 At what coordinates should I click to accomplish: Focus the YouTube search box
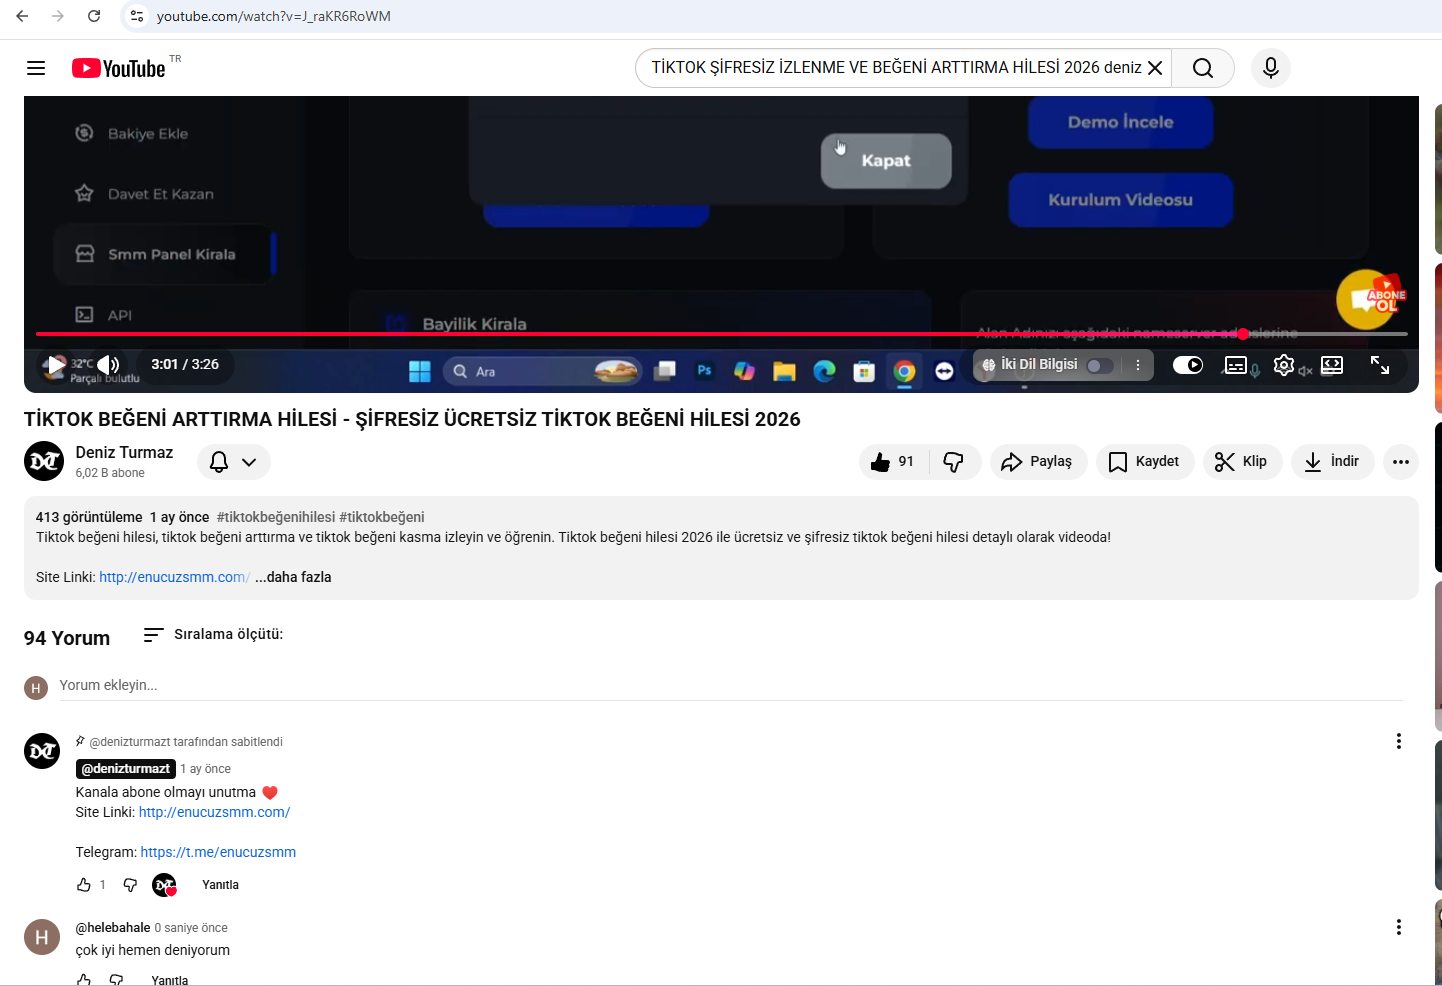[895, 68]
